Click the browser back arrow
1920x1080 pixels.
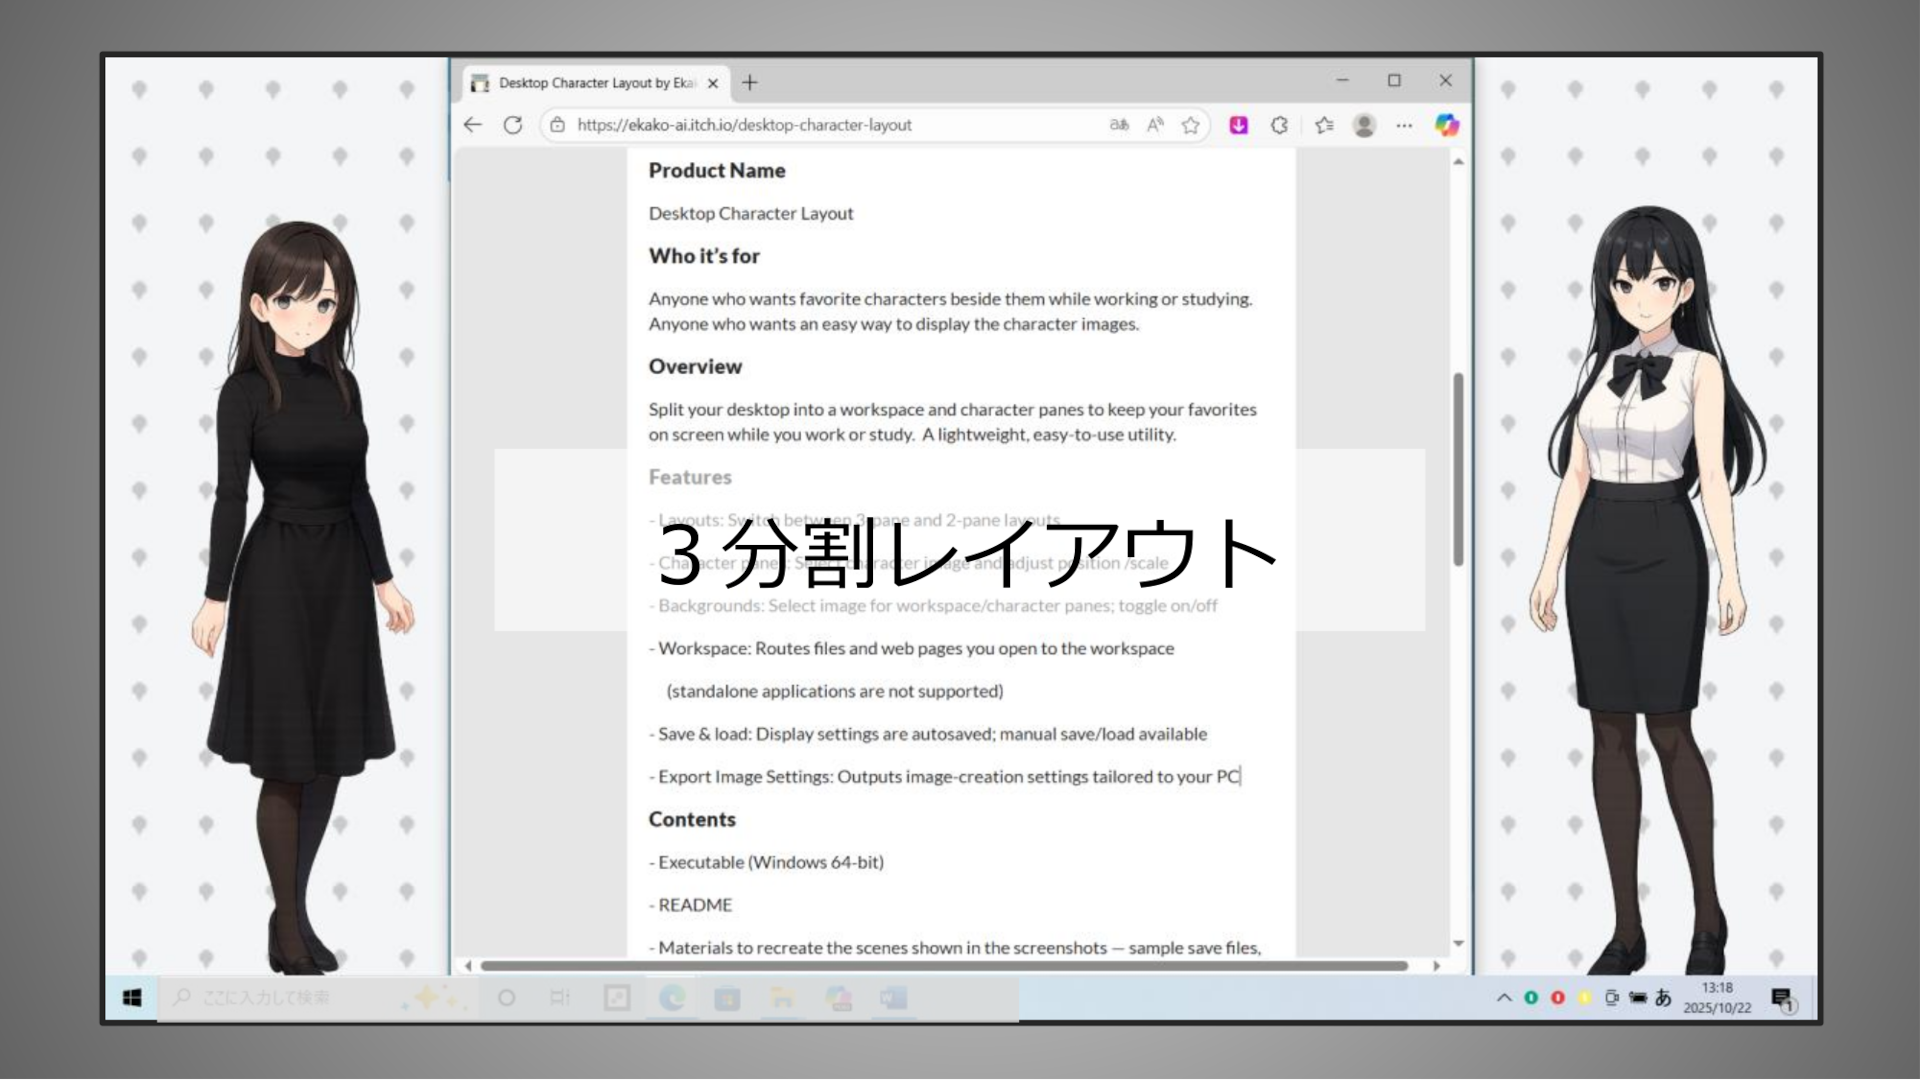[473, 125]
